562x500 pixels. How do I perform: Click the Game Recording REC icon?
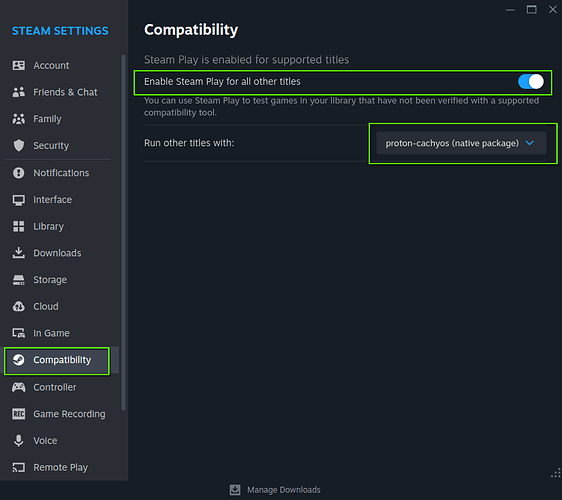coord(19,414)
